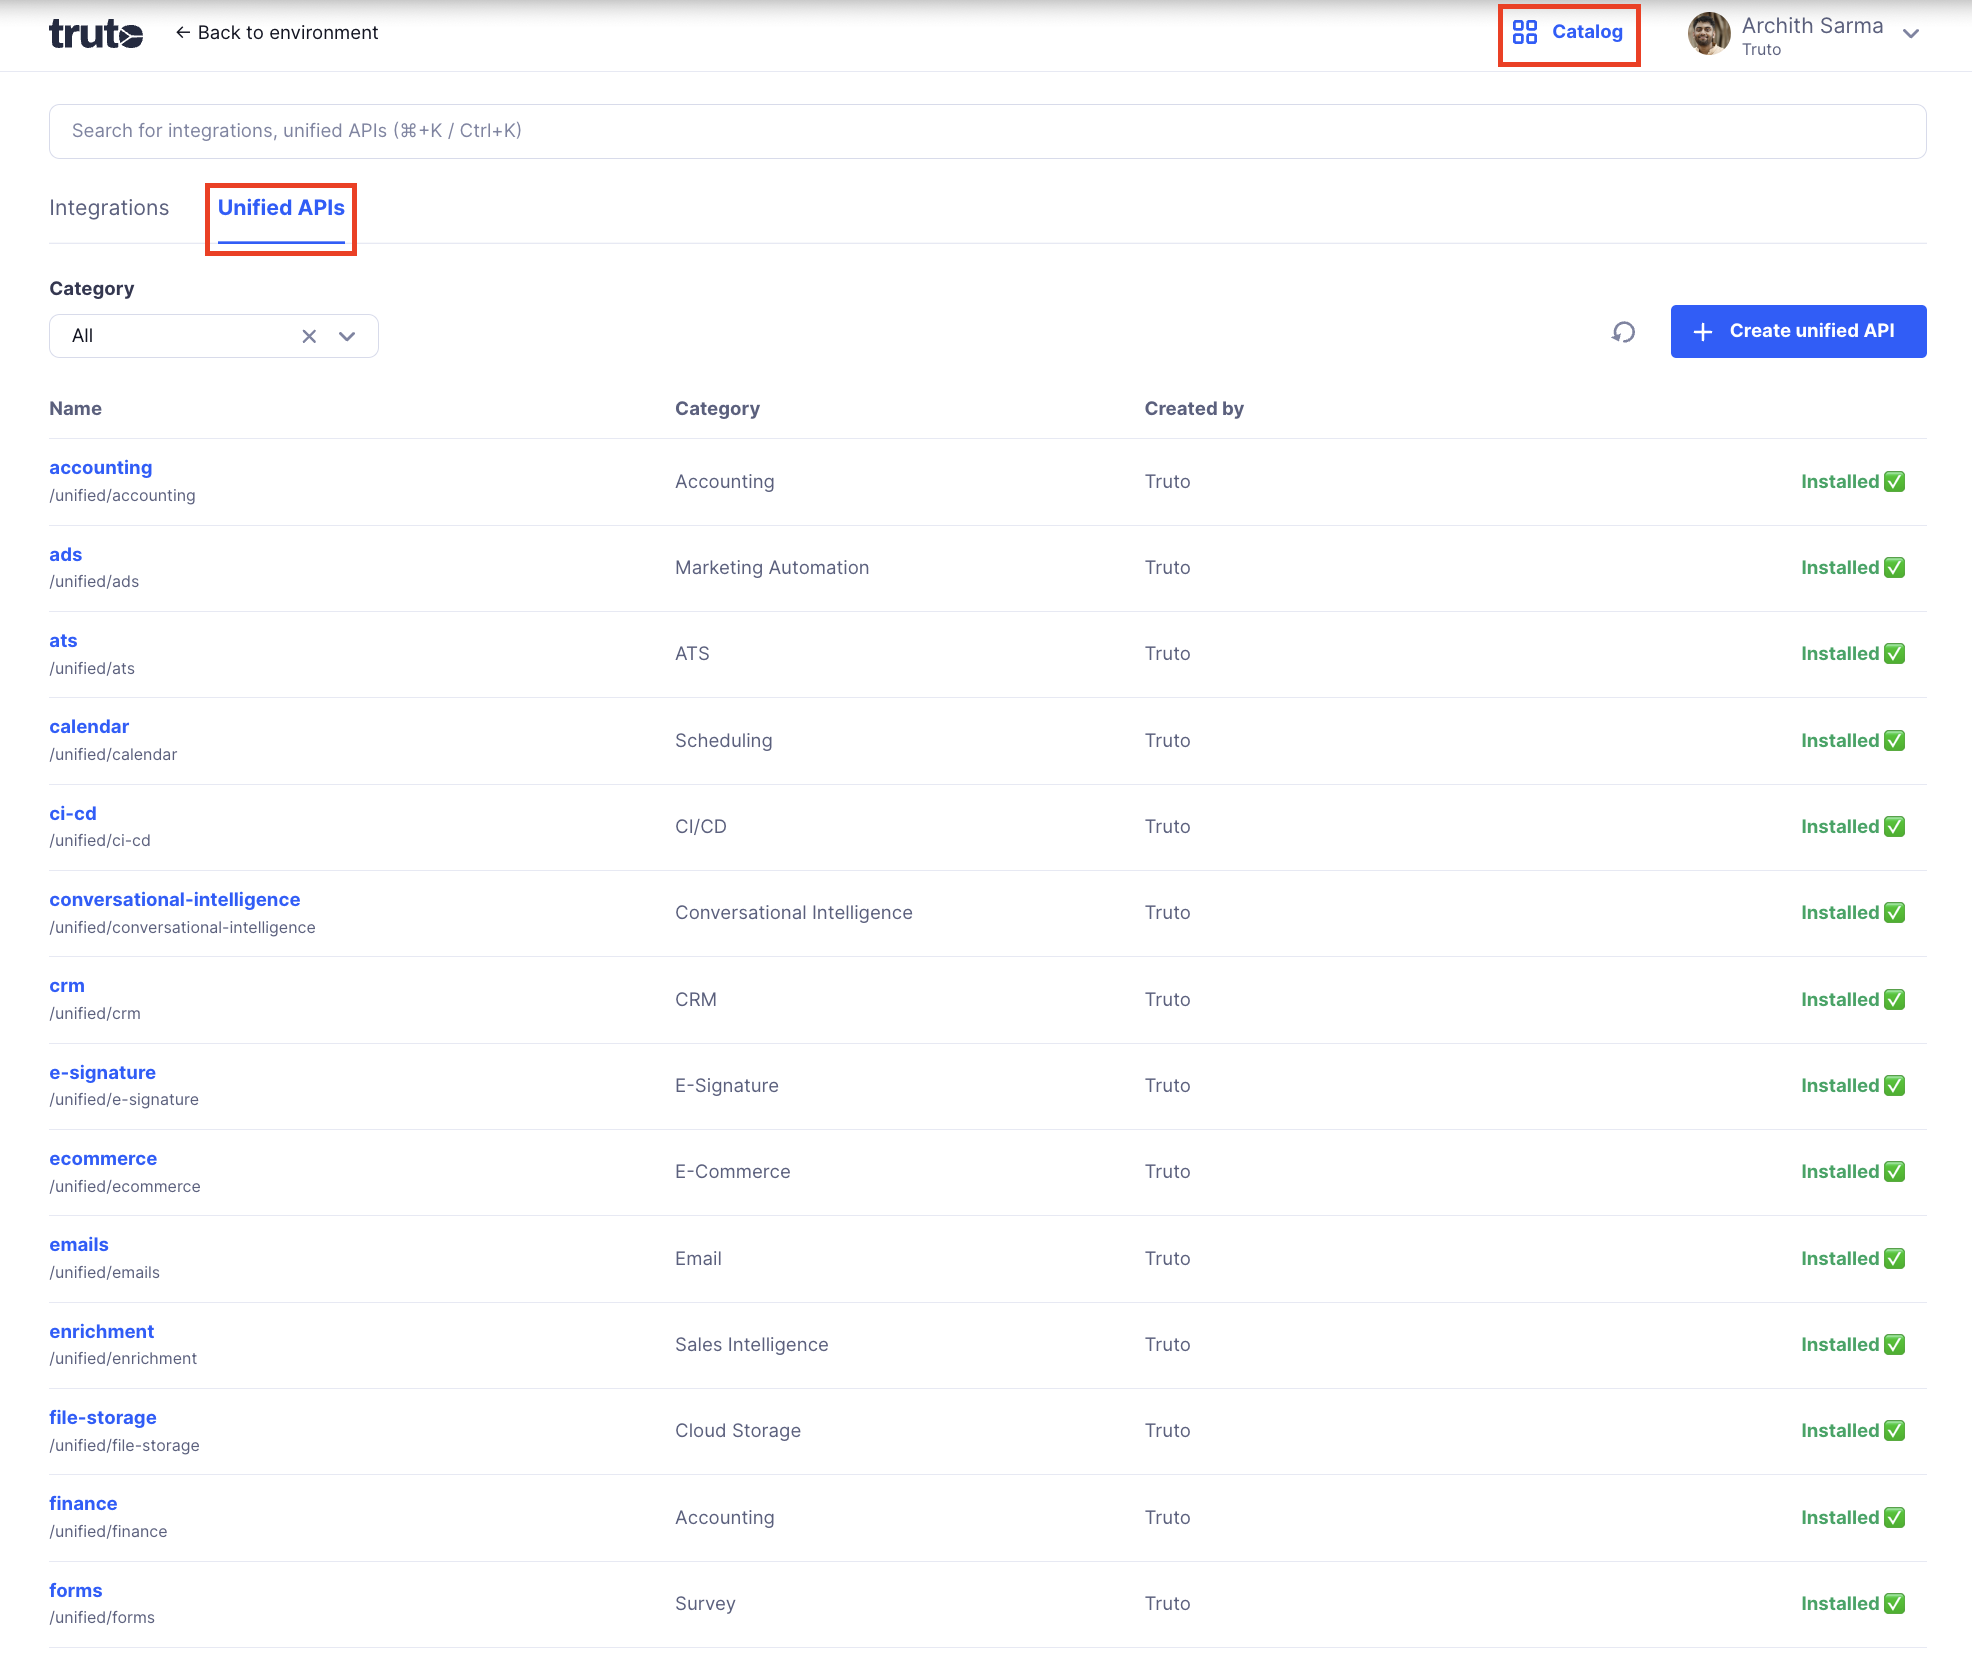The height and width of the screenshot is (1660, 1972).
Task: Click Truto creator in the ats row
Action: (1167, 654)
